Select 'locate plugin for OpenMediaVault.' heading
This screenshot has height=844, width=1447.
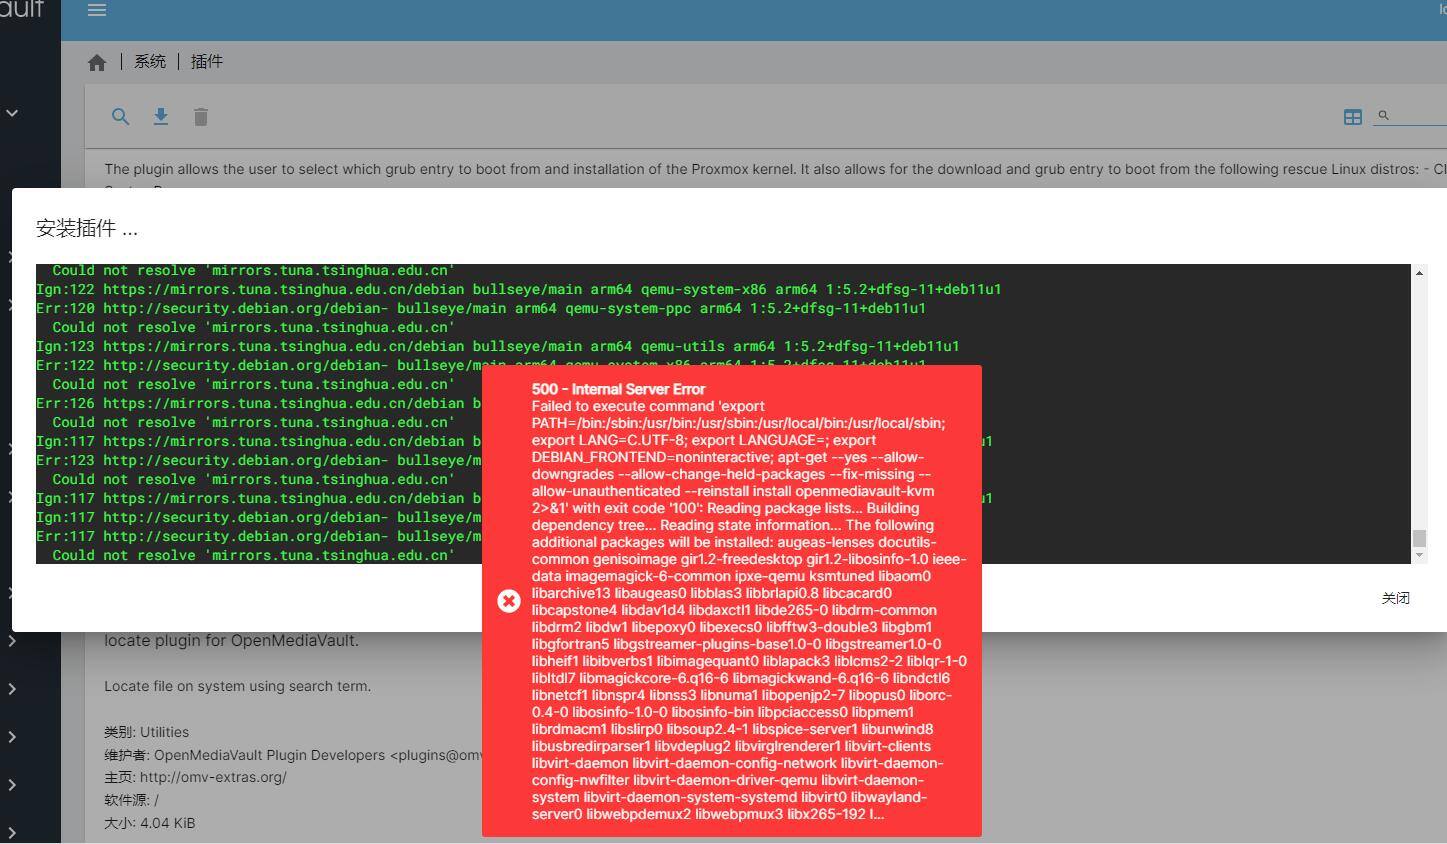tap(231, 640)
